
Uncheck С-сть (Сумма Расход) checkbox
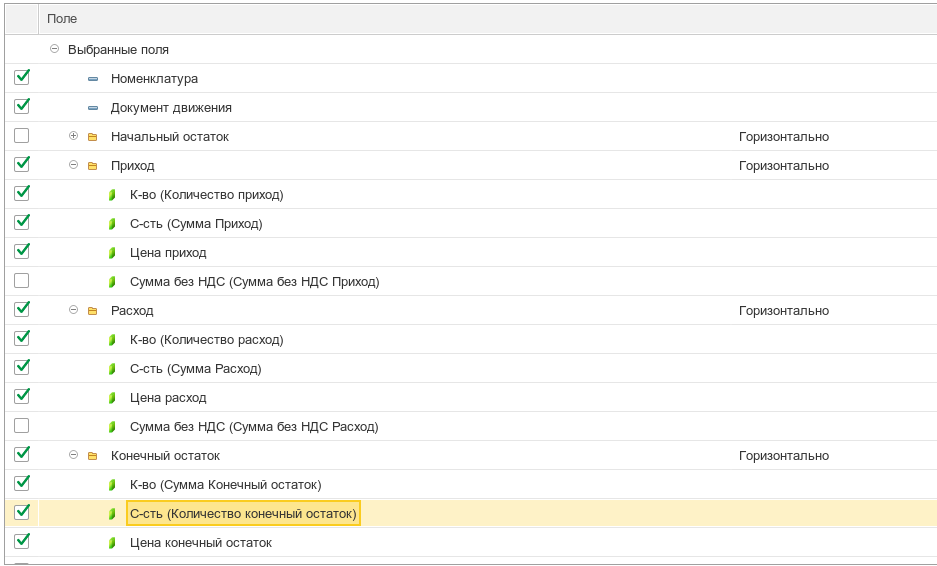click(x=22, y=368)
